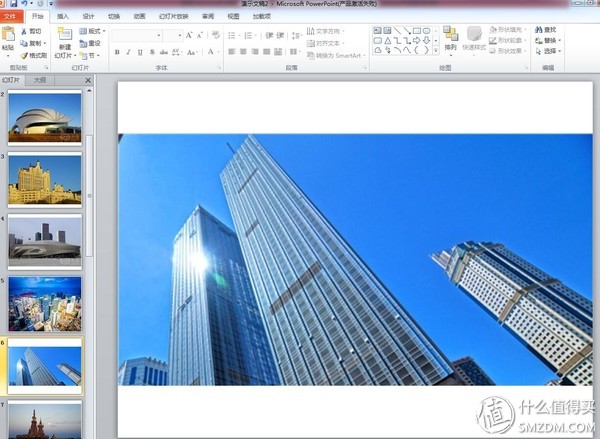Click Increase Font Size icon

189,35
